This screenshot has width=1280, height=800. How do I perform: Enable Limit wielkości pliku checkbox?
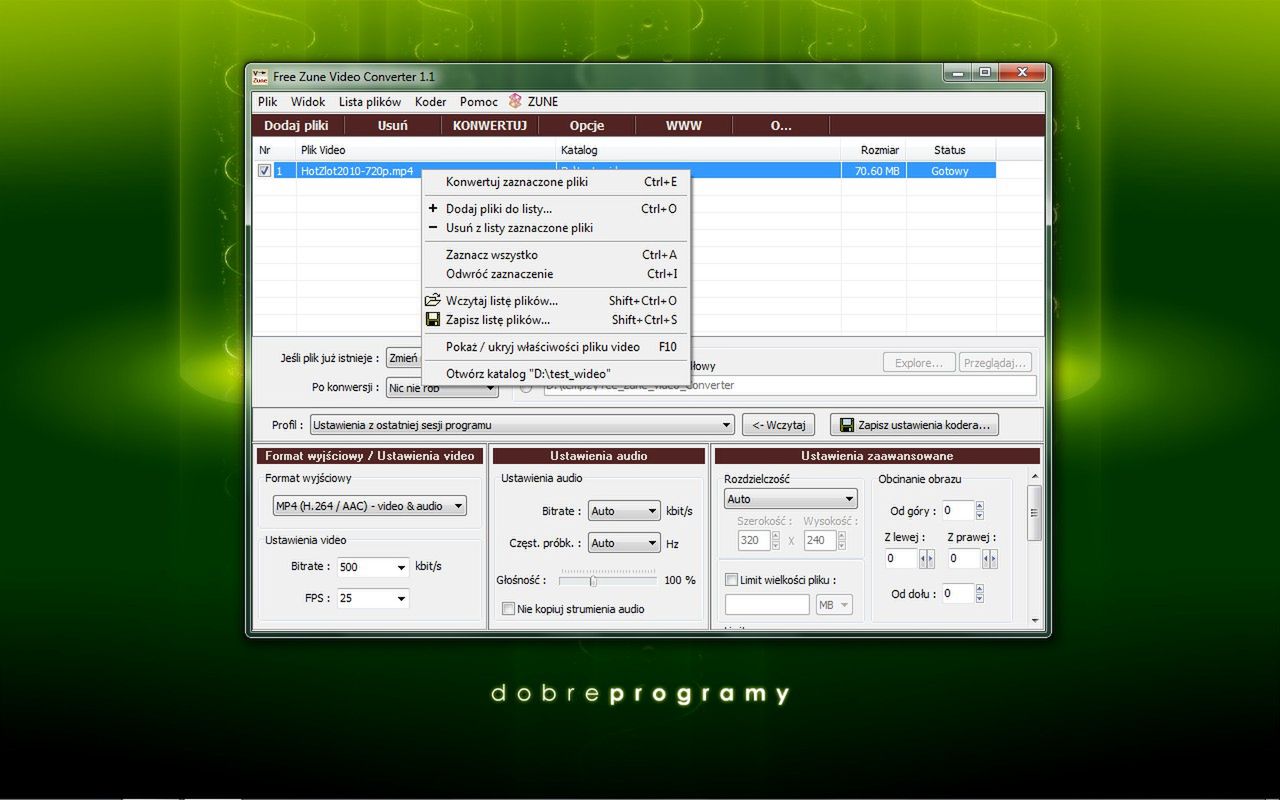click(x=731, y=580)
